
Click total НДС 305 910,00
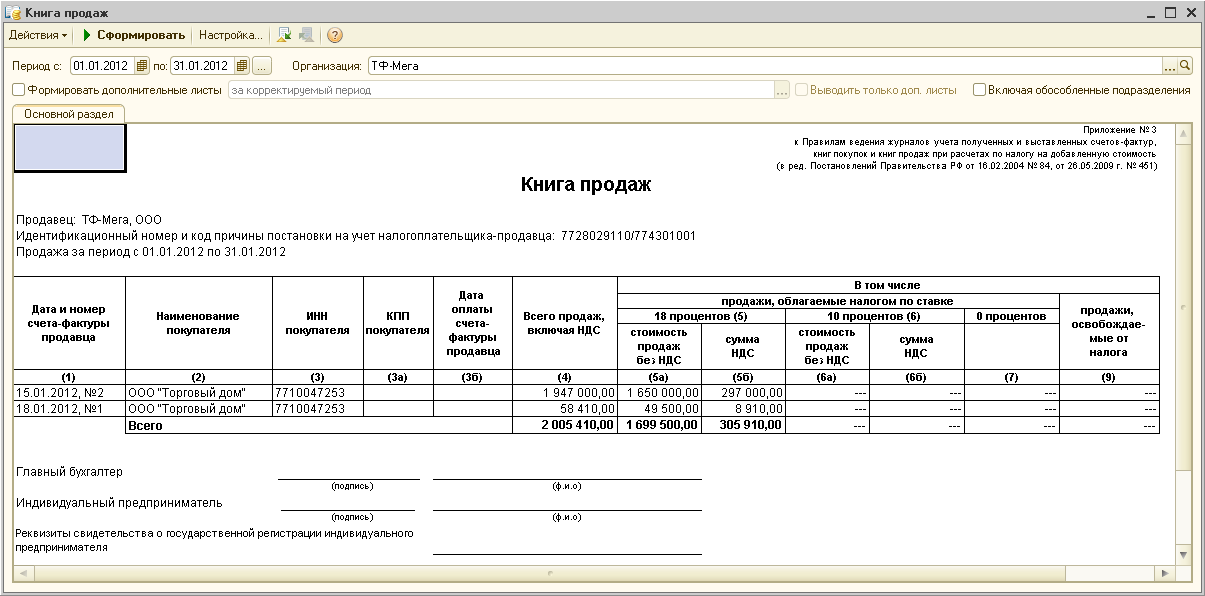click(743, 425)
